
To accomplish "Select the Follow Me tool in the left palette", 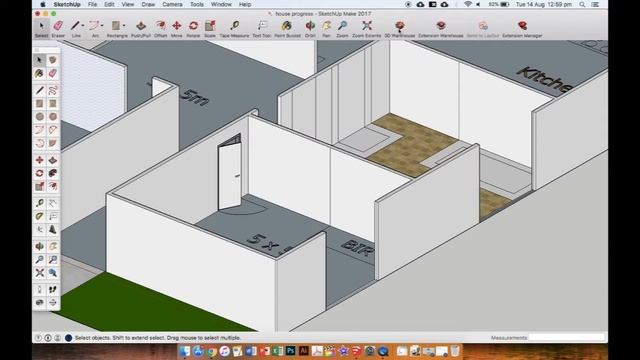I will click(x=53, y=173).
